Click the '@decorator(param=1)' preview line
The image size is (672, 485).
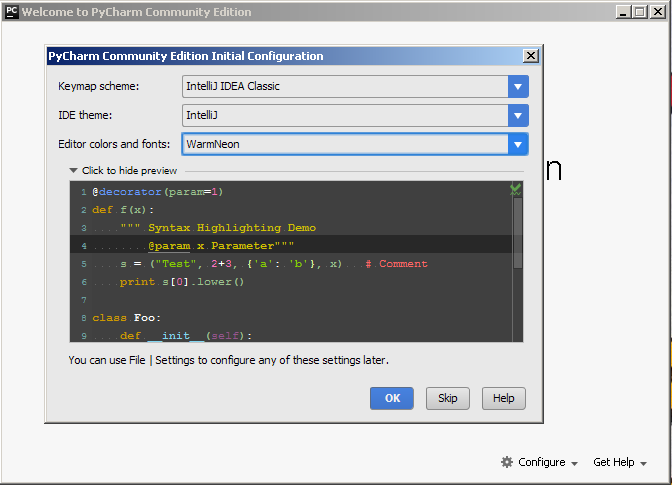[158, 192]
